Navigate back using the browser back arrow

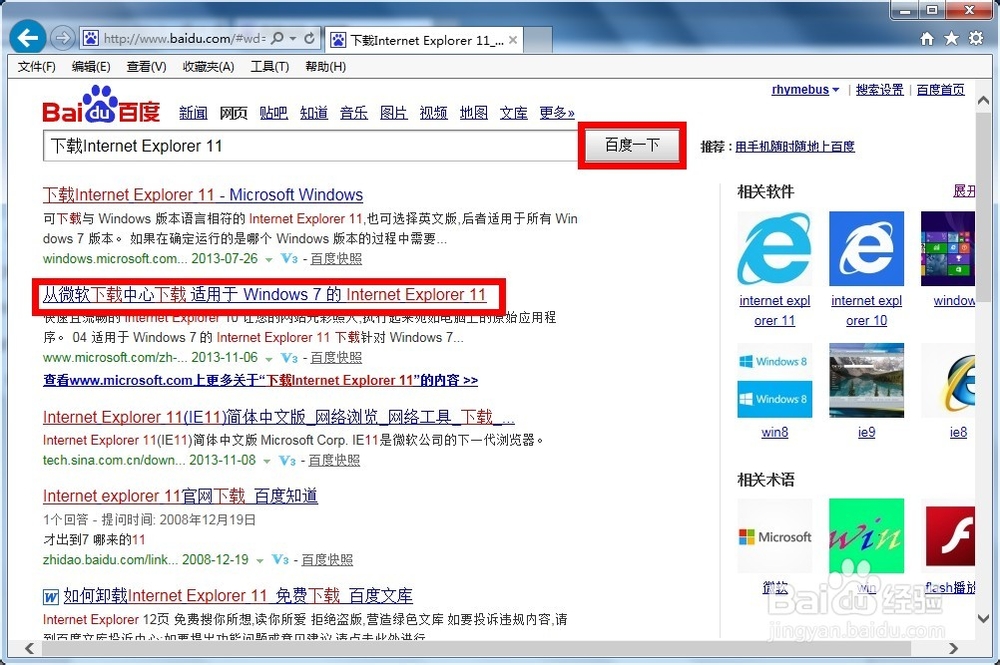tap(26, 37)
